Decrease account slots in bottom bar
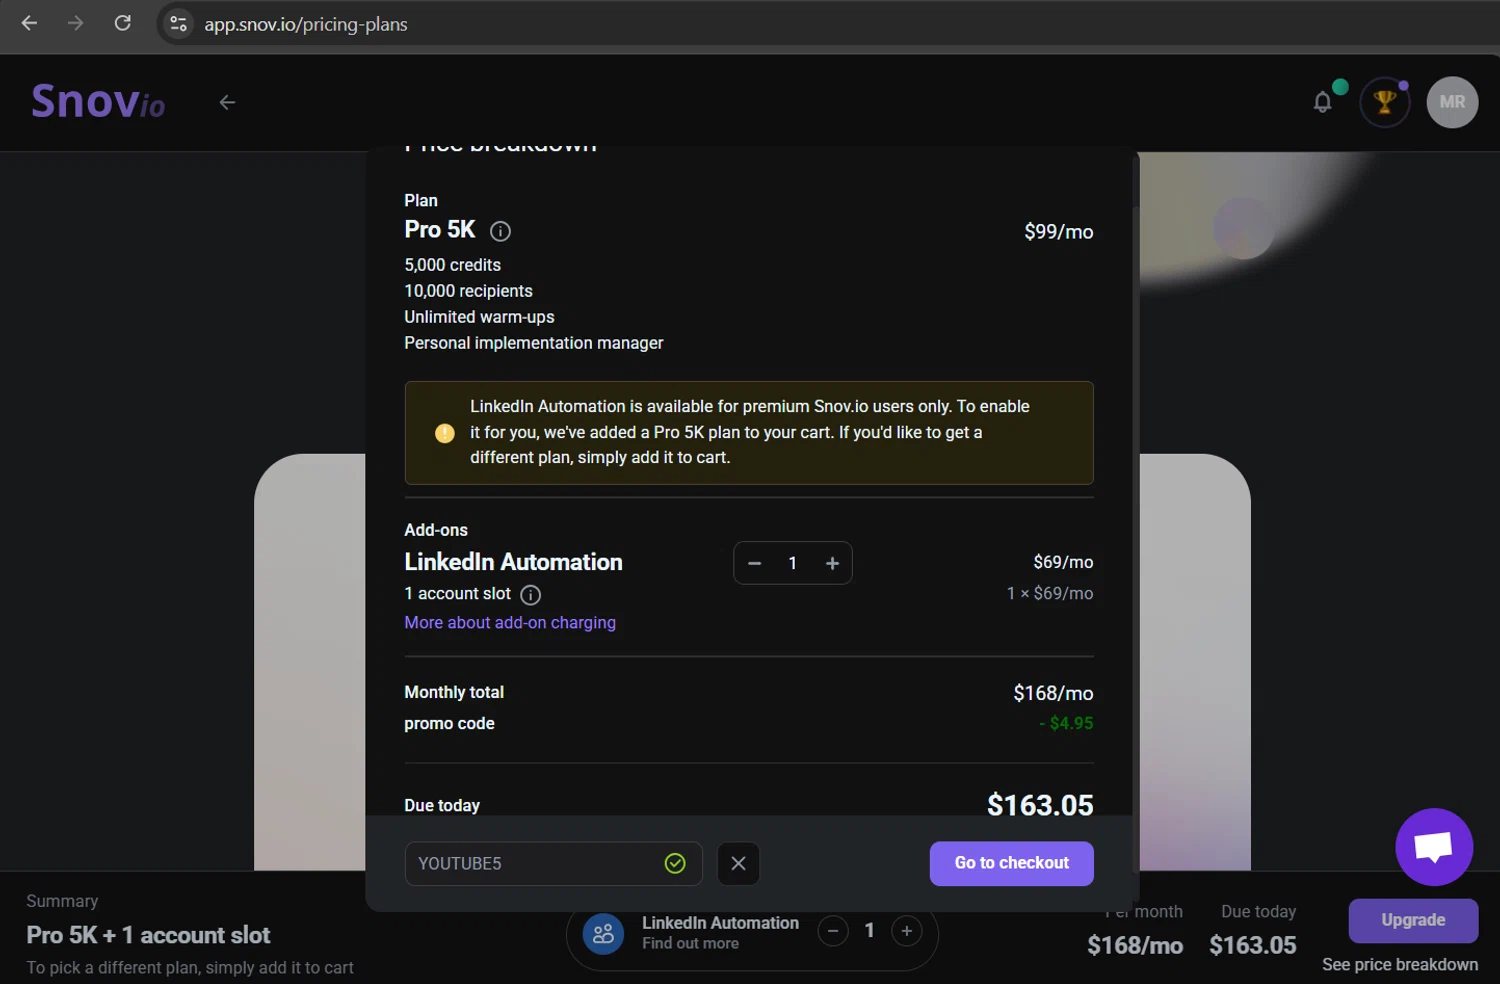This screenshot has height=984, width=1500. click(833, 931)
